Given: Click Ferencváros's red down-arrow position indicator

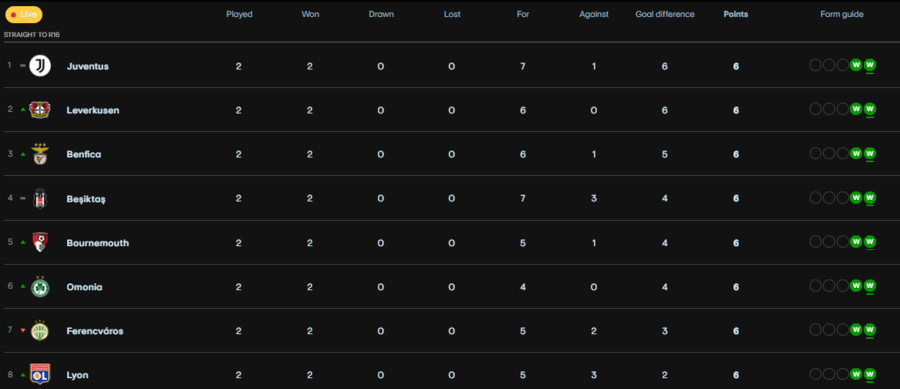Looking at the screenshot, I should [x=23, y=330].
